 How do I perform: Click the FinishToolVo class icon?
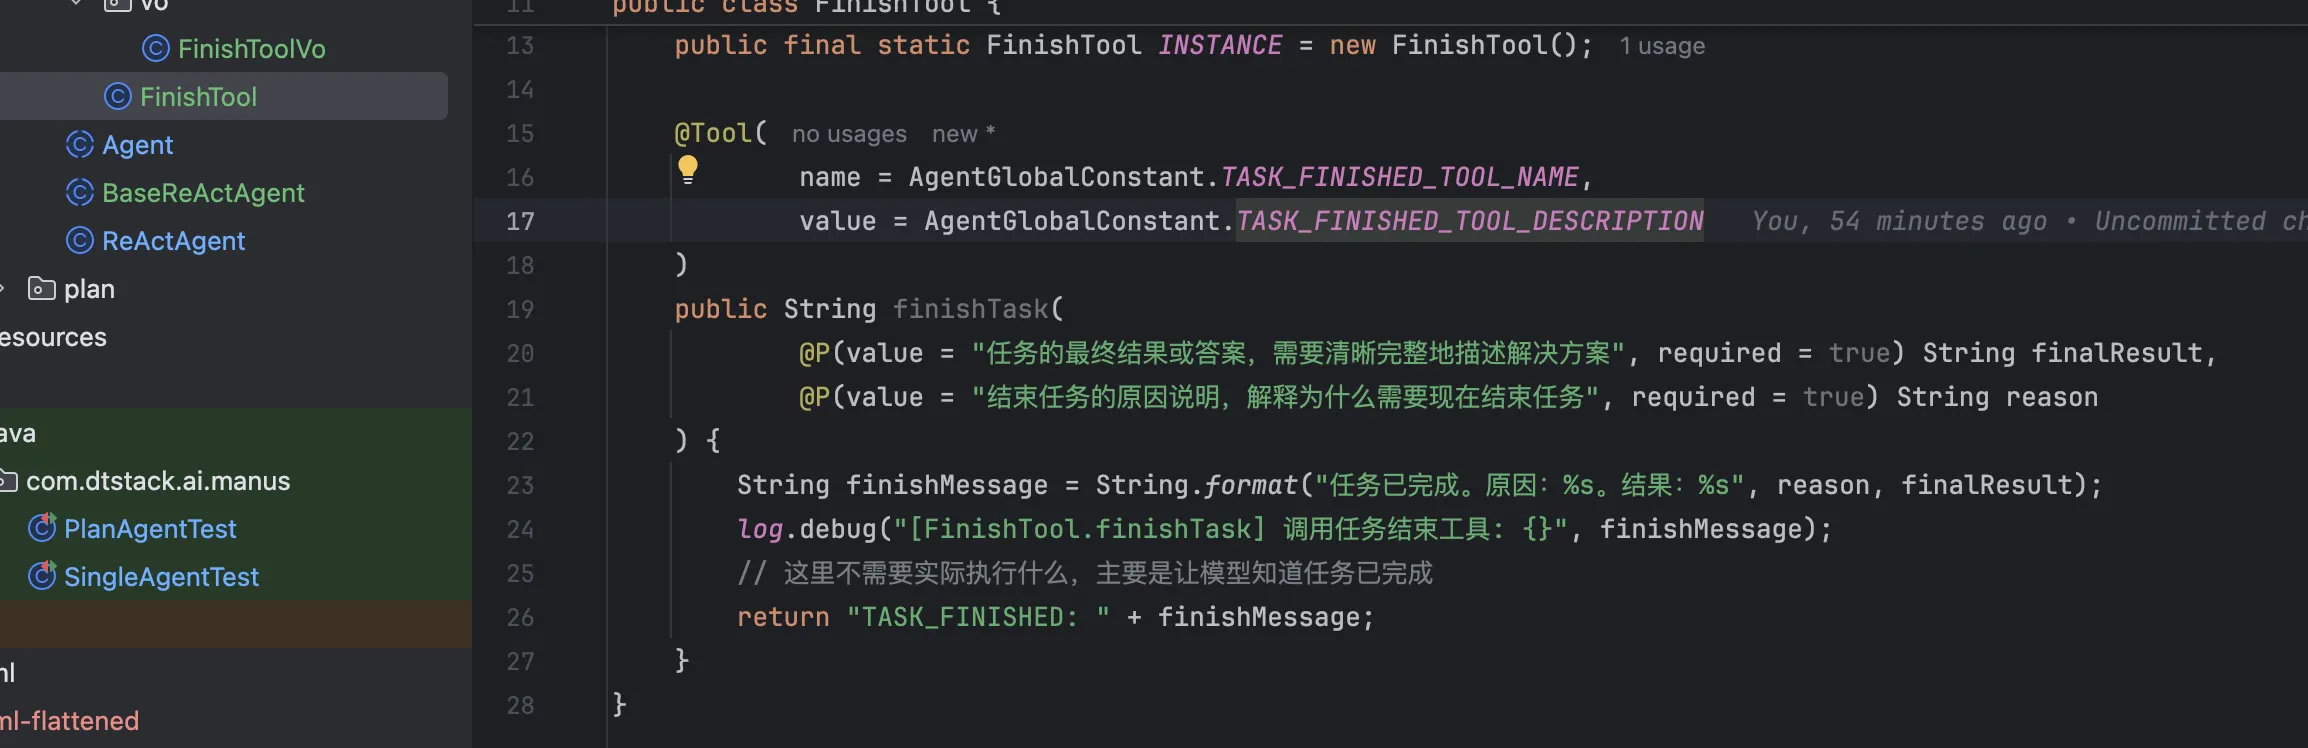(x=156, y=48)
